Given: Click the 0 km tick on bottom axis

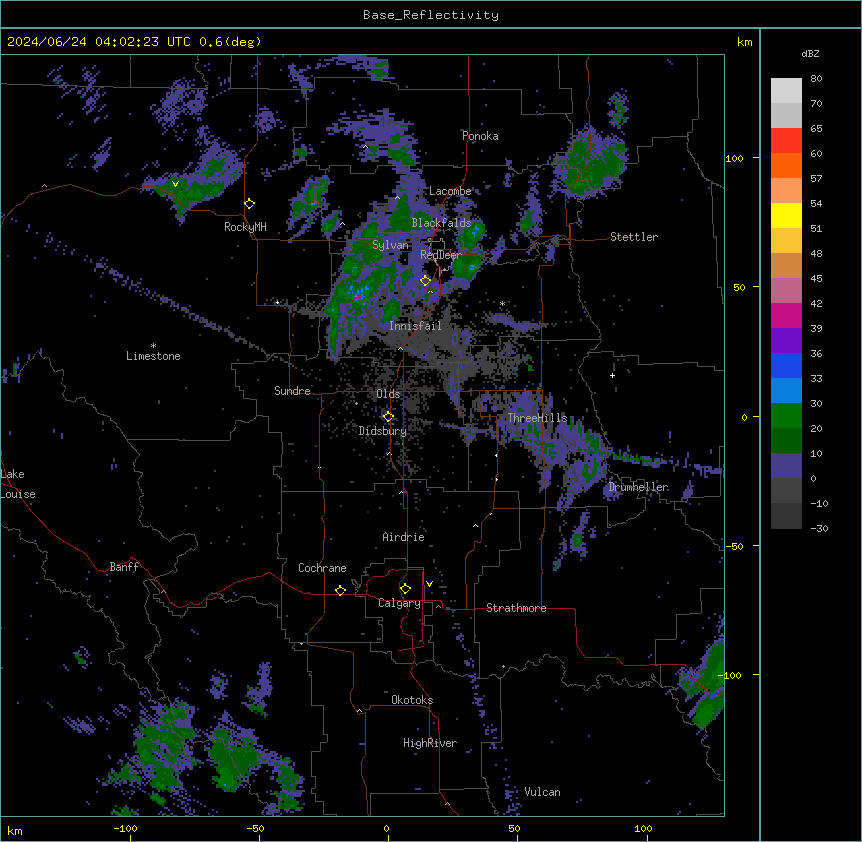Looking at the screenshot, I should pyautogui.click(x=386, y=829).
